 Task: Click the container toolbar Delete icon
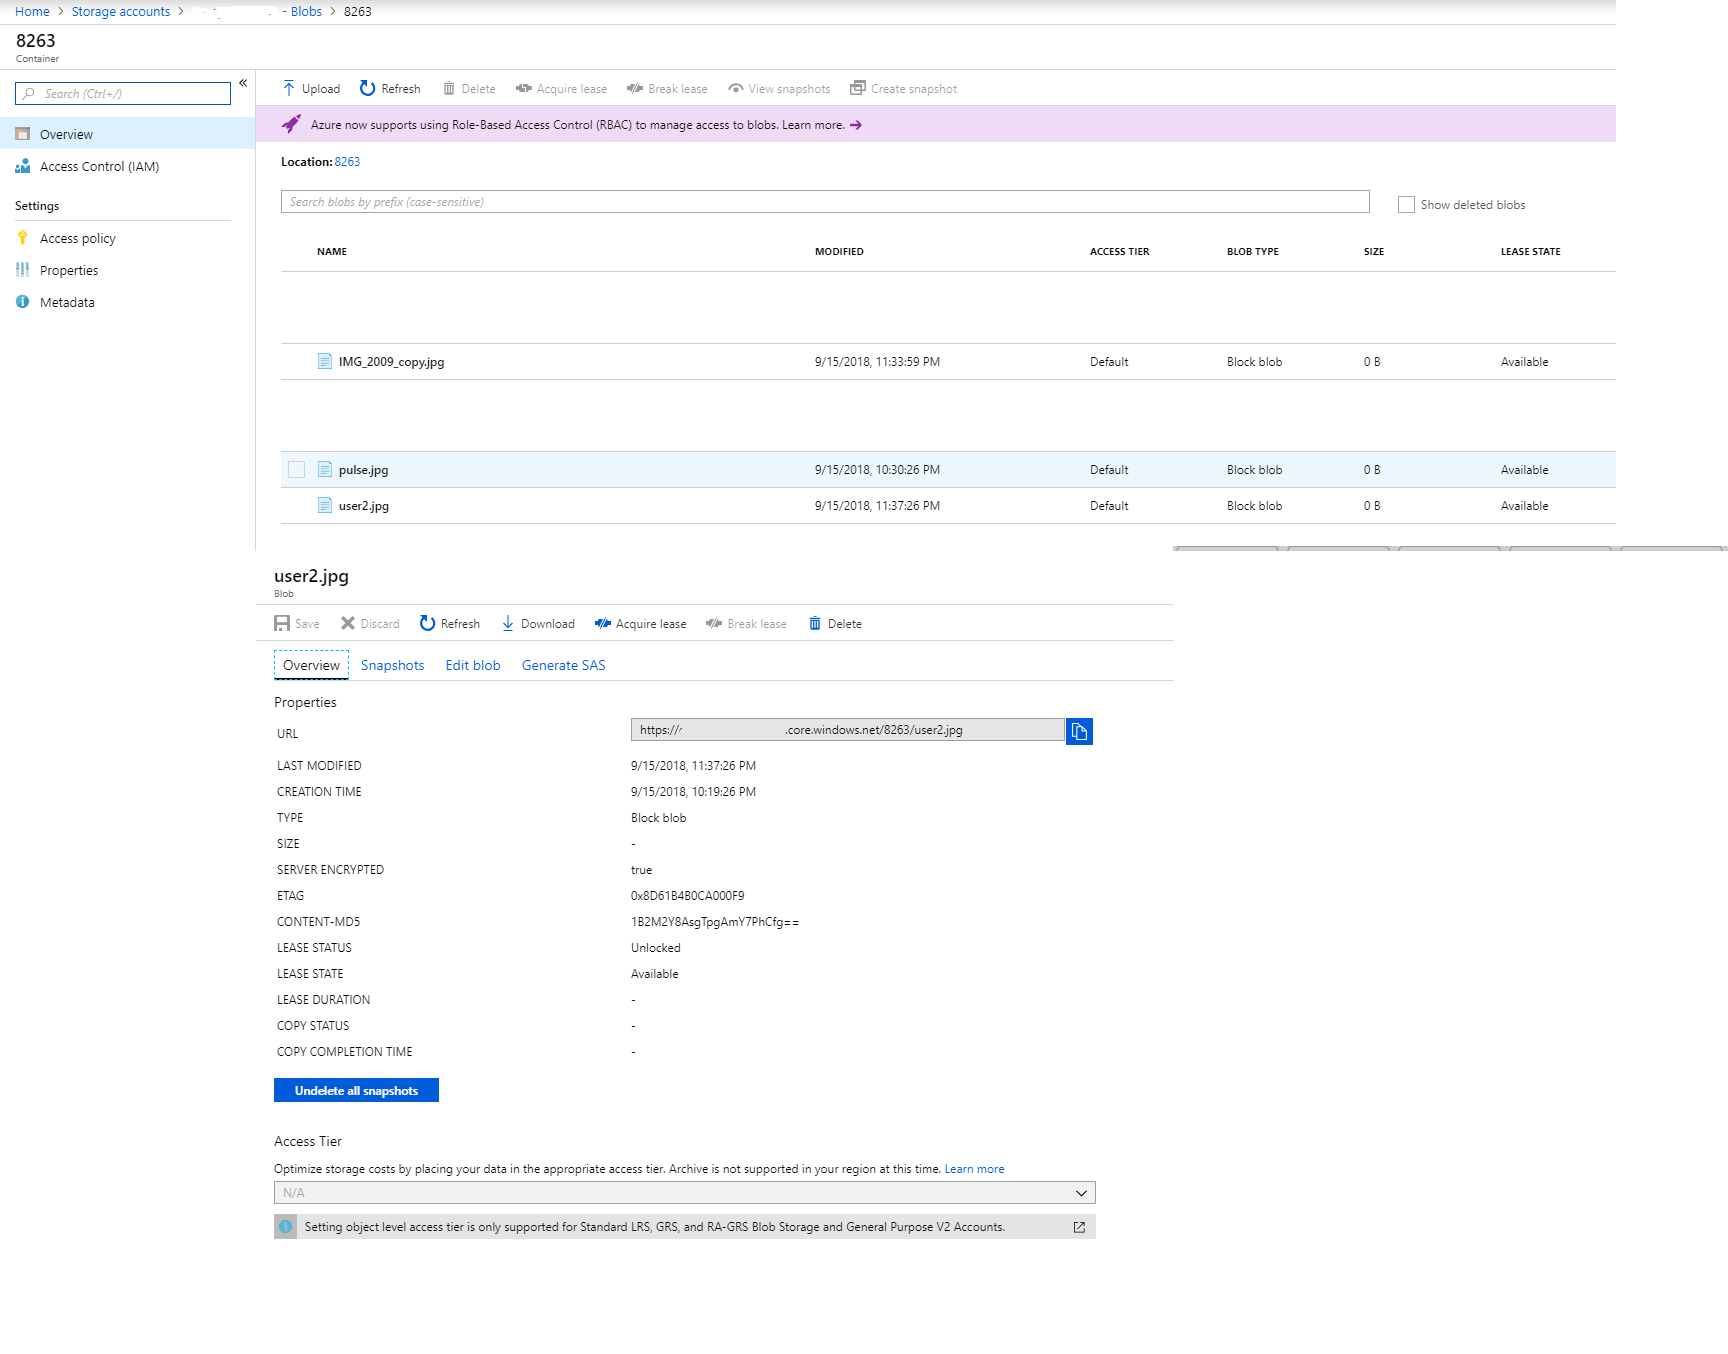[449, 88]
